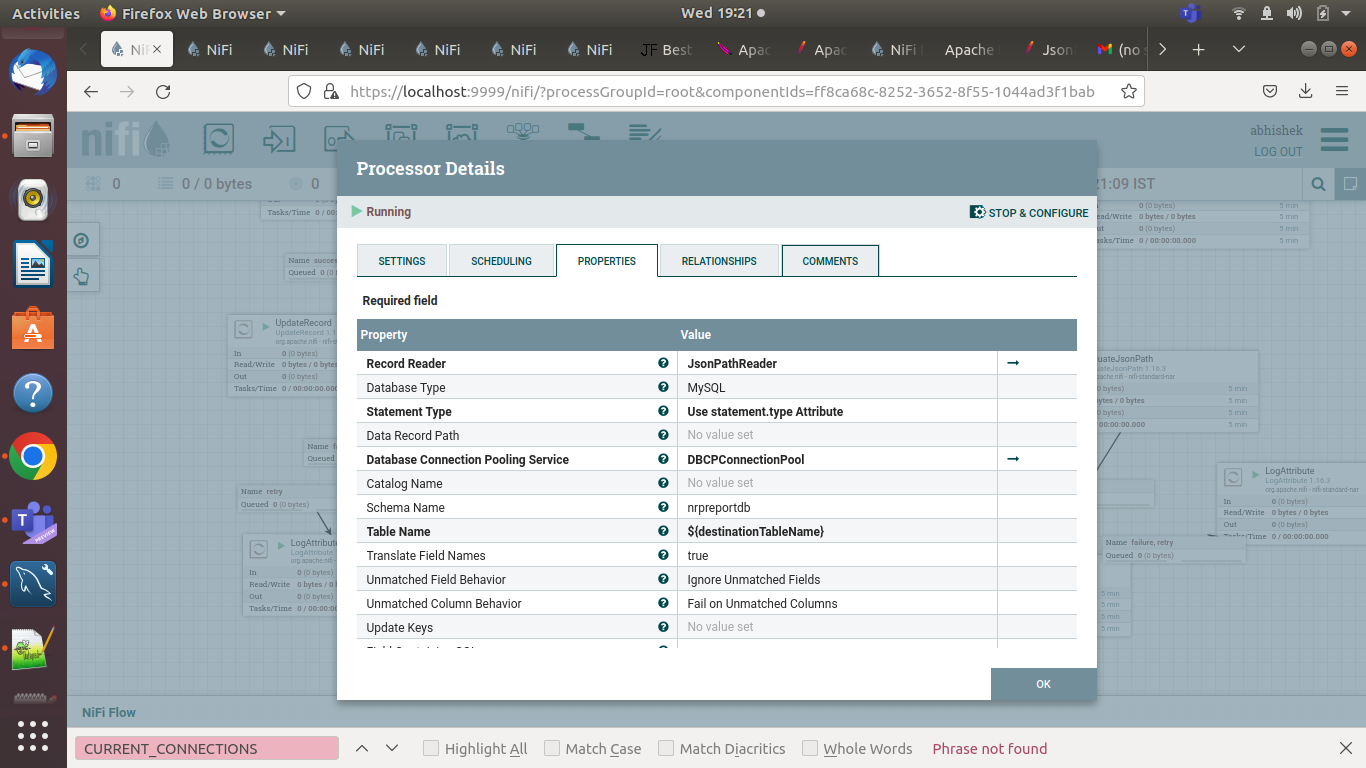Click the Label icon on the NiFi toolbar
The width and height of the screenshot is (1366, 768).
coord(645,133)
